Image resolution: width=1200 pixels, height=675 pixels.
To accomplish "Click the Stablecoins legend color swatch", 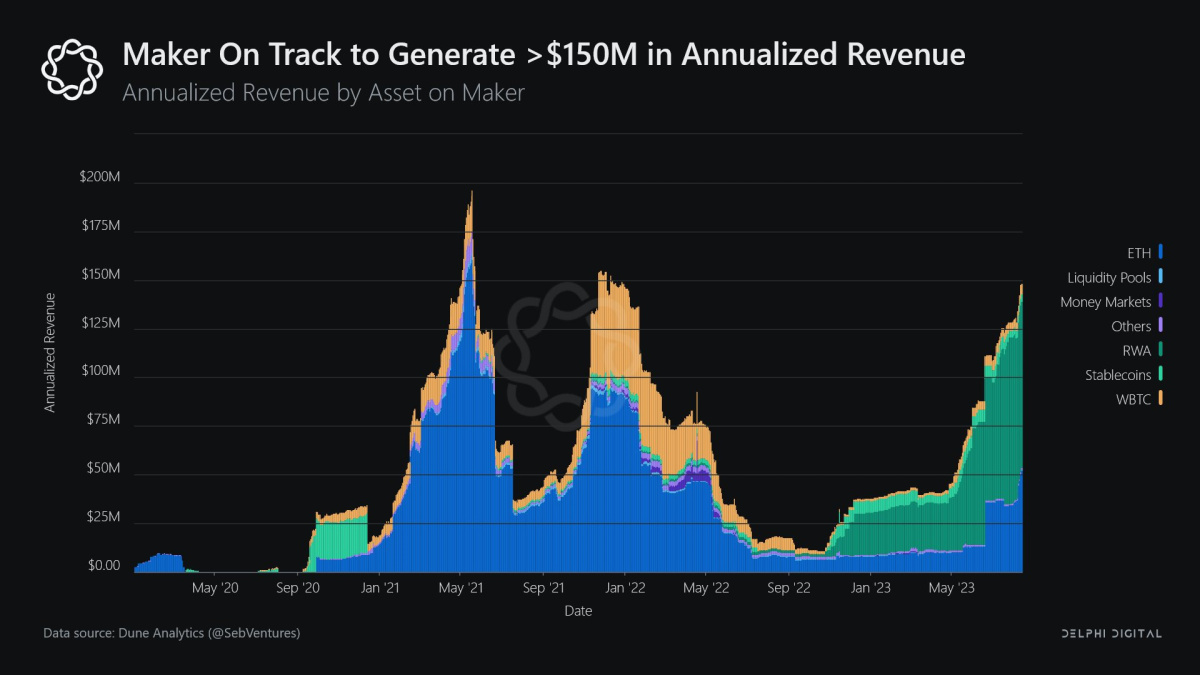I will (x=1161, y=375).
